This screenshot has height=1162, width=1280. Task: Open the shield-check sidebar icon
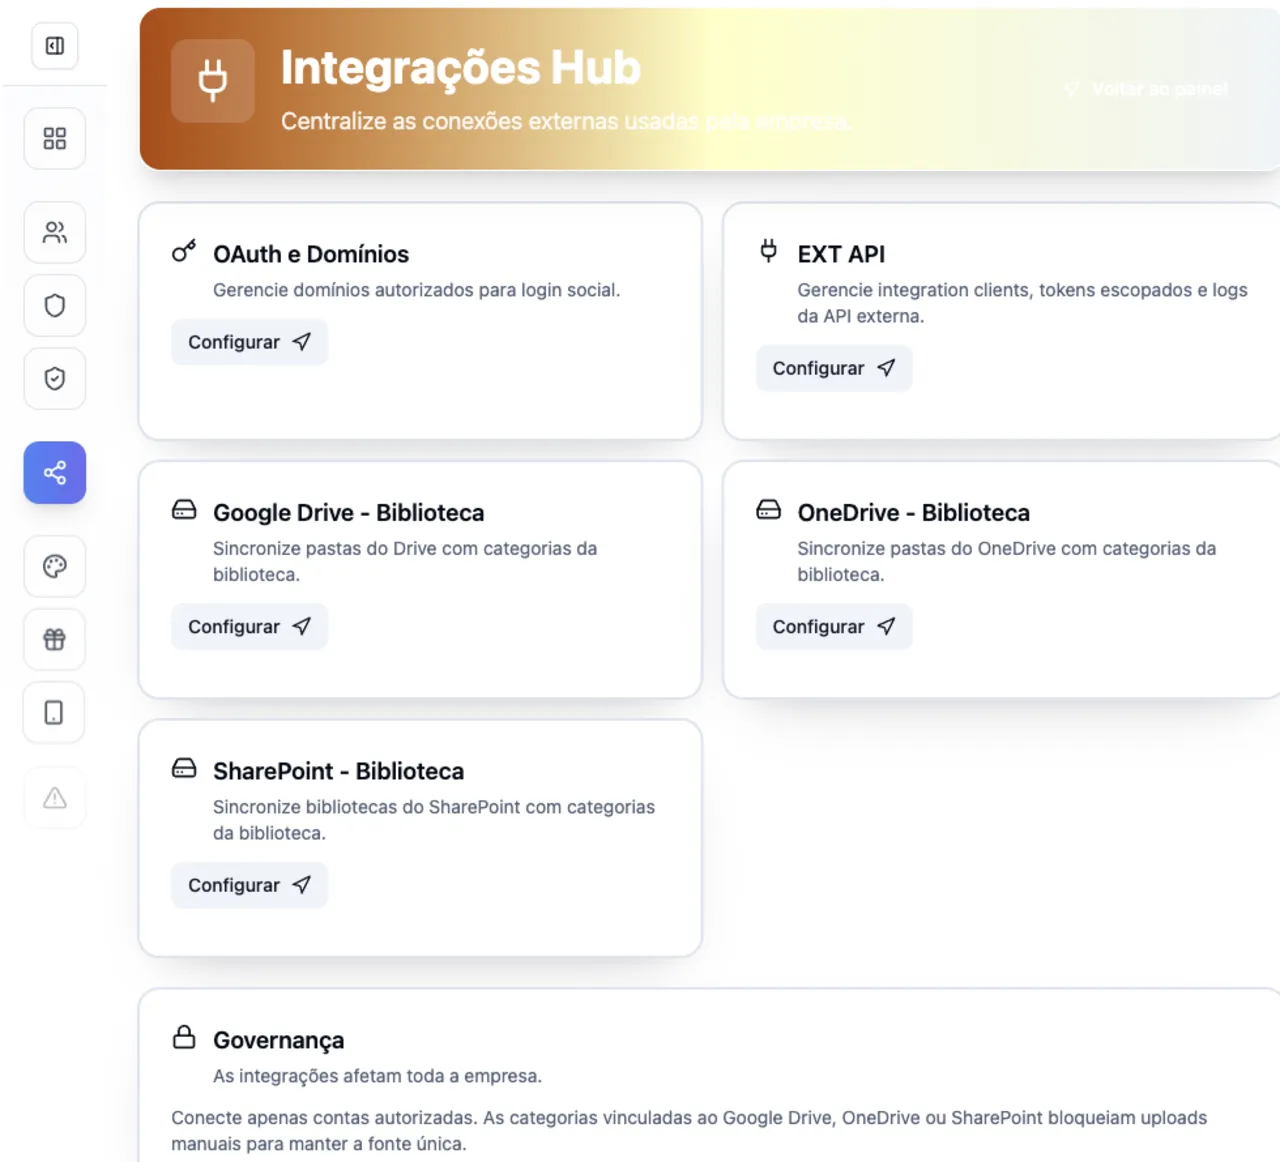tap(55, 379)
